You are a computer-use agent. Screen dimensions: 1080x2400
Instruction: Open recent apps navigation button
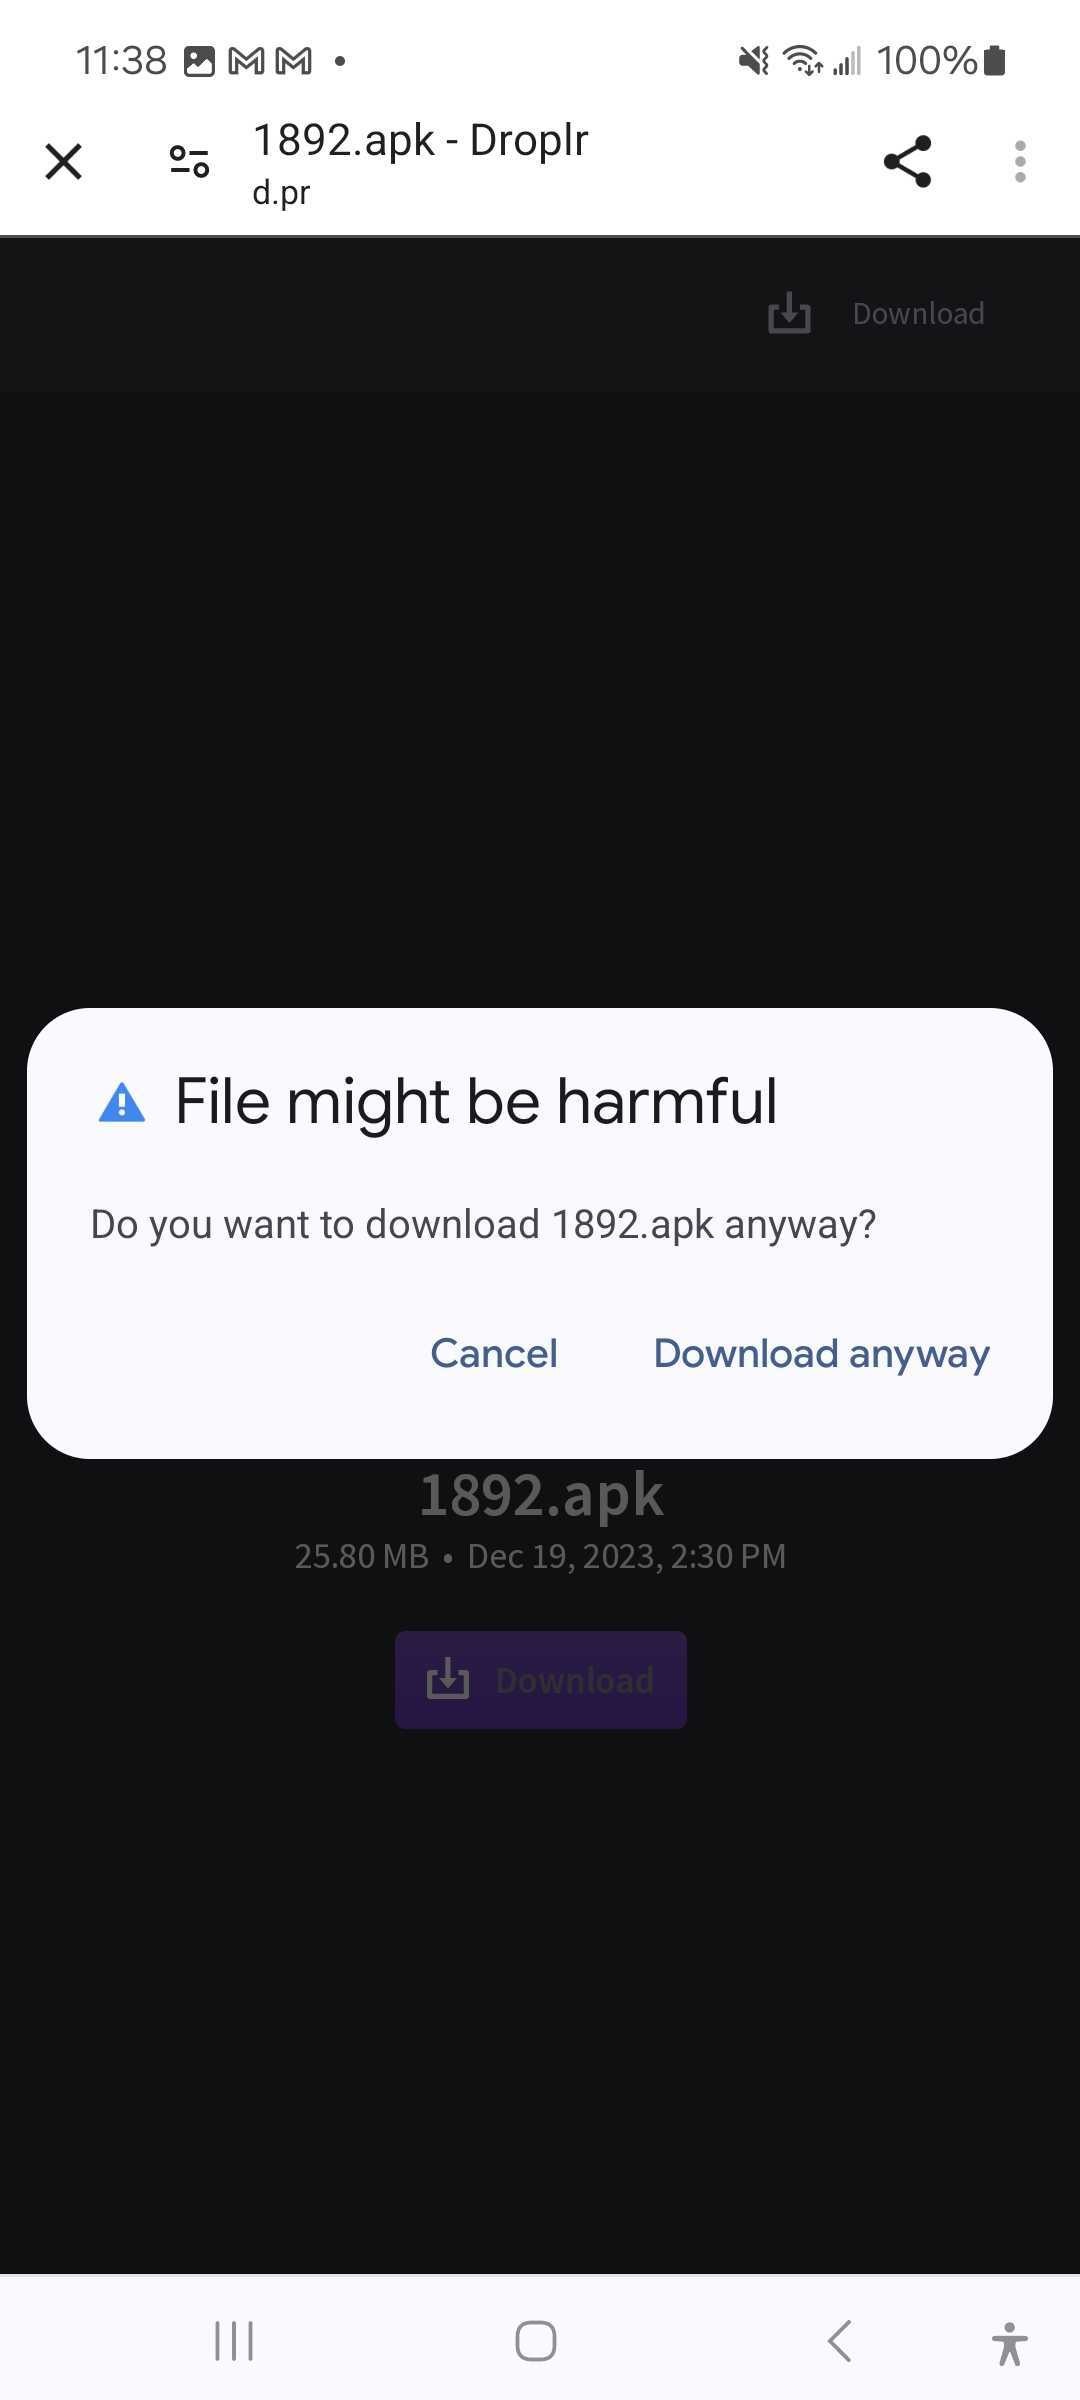click(234, 2341)
